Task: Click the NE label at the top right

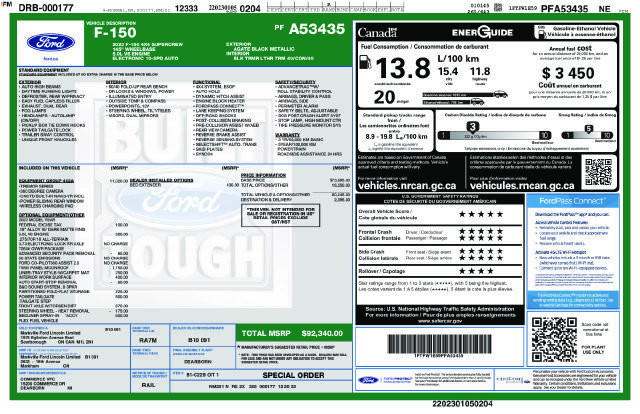Action: (604, 9)
